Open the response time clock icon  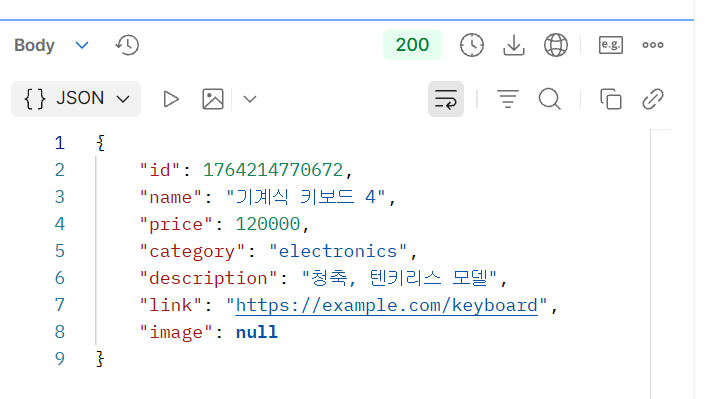(472, 45)
